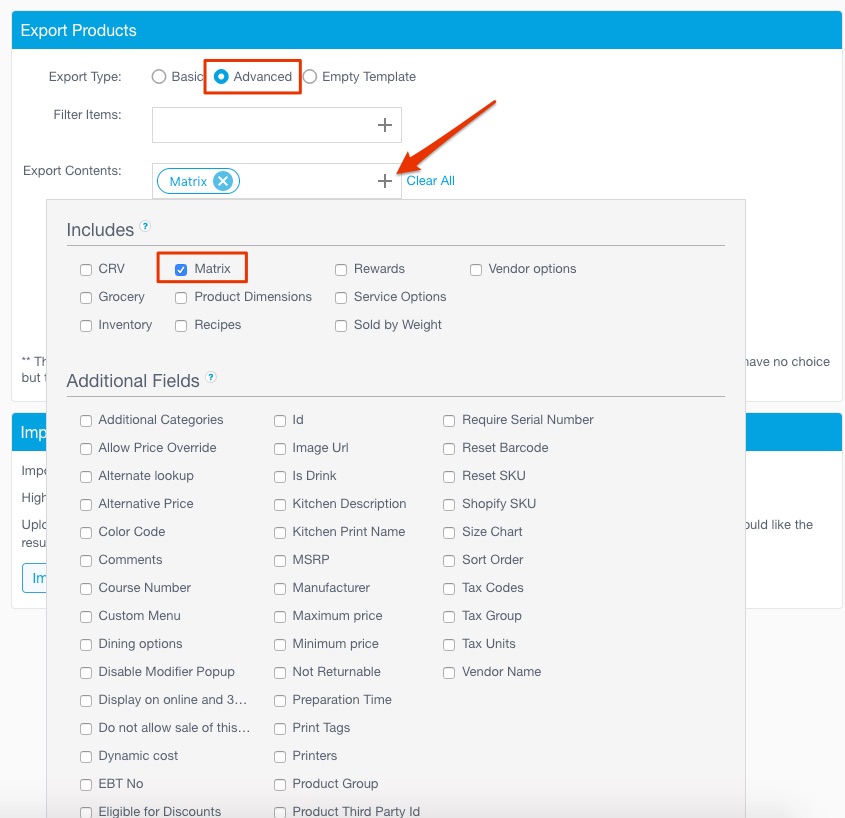Enable Allow Price Override checkbox
Screen dimensions: 845x818
pyautogui.click(x=86, y=448)
